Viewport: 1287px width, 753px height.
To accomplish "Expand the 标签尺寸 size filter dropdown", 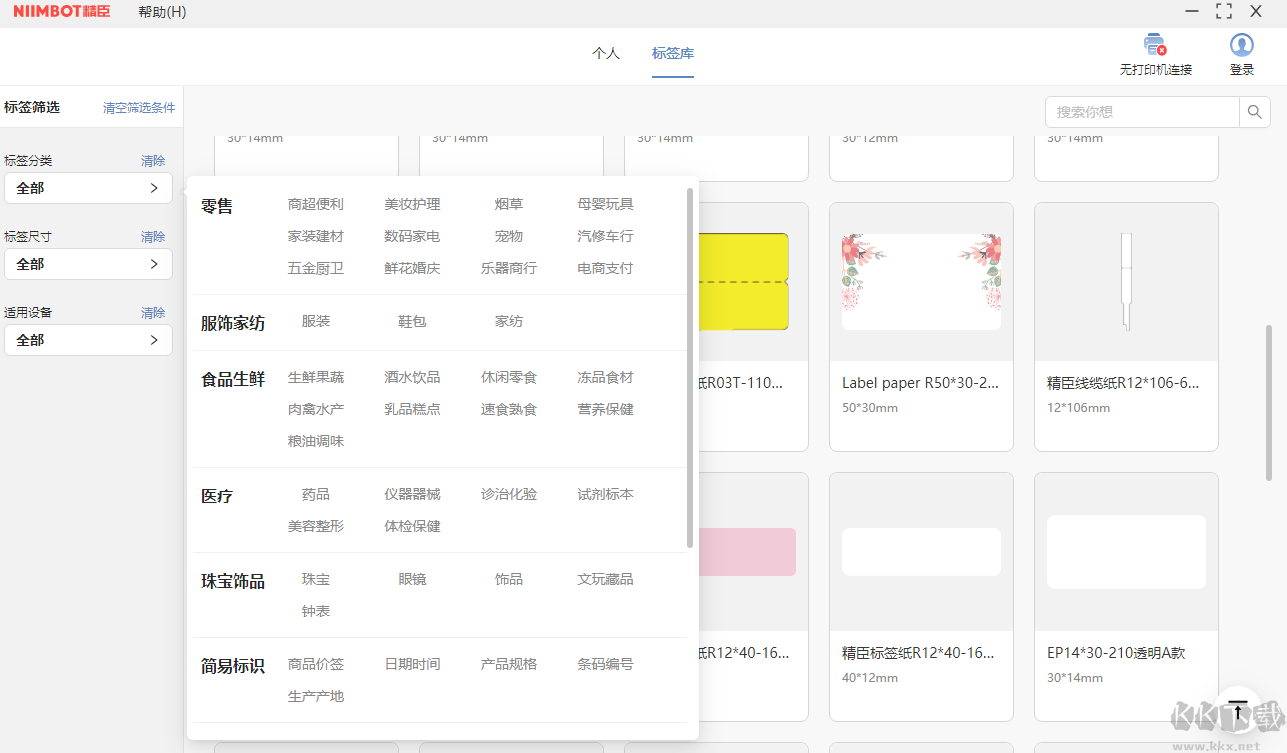I will [x=88, y=264].
